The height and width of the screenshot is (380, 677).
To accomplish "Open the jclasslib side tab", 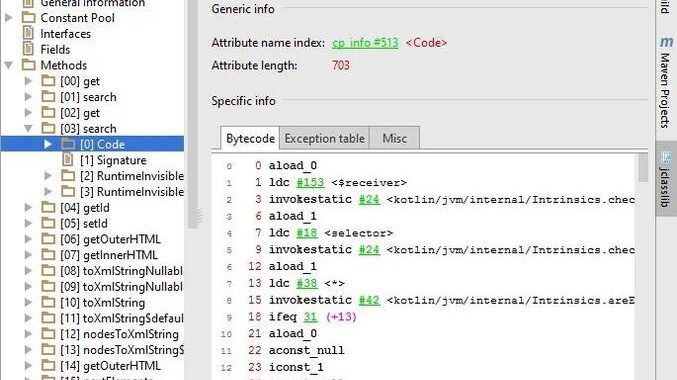I will click(666, 179).
